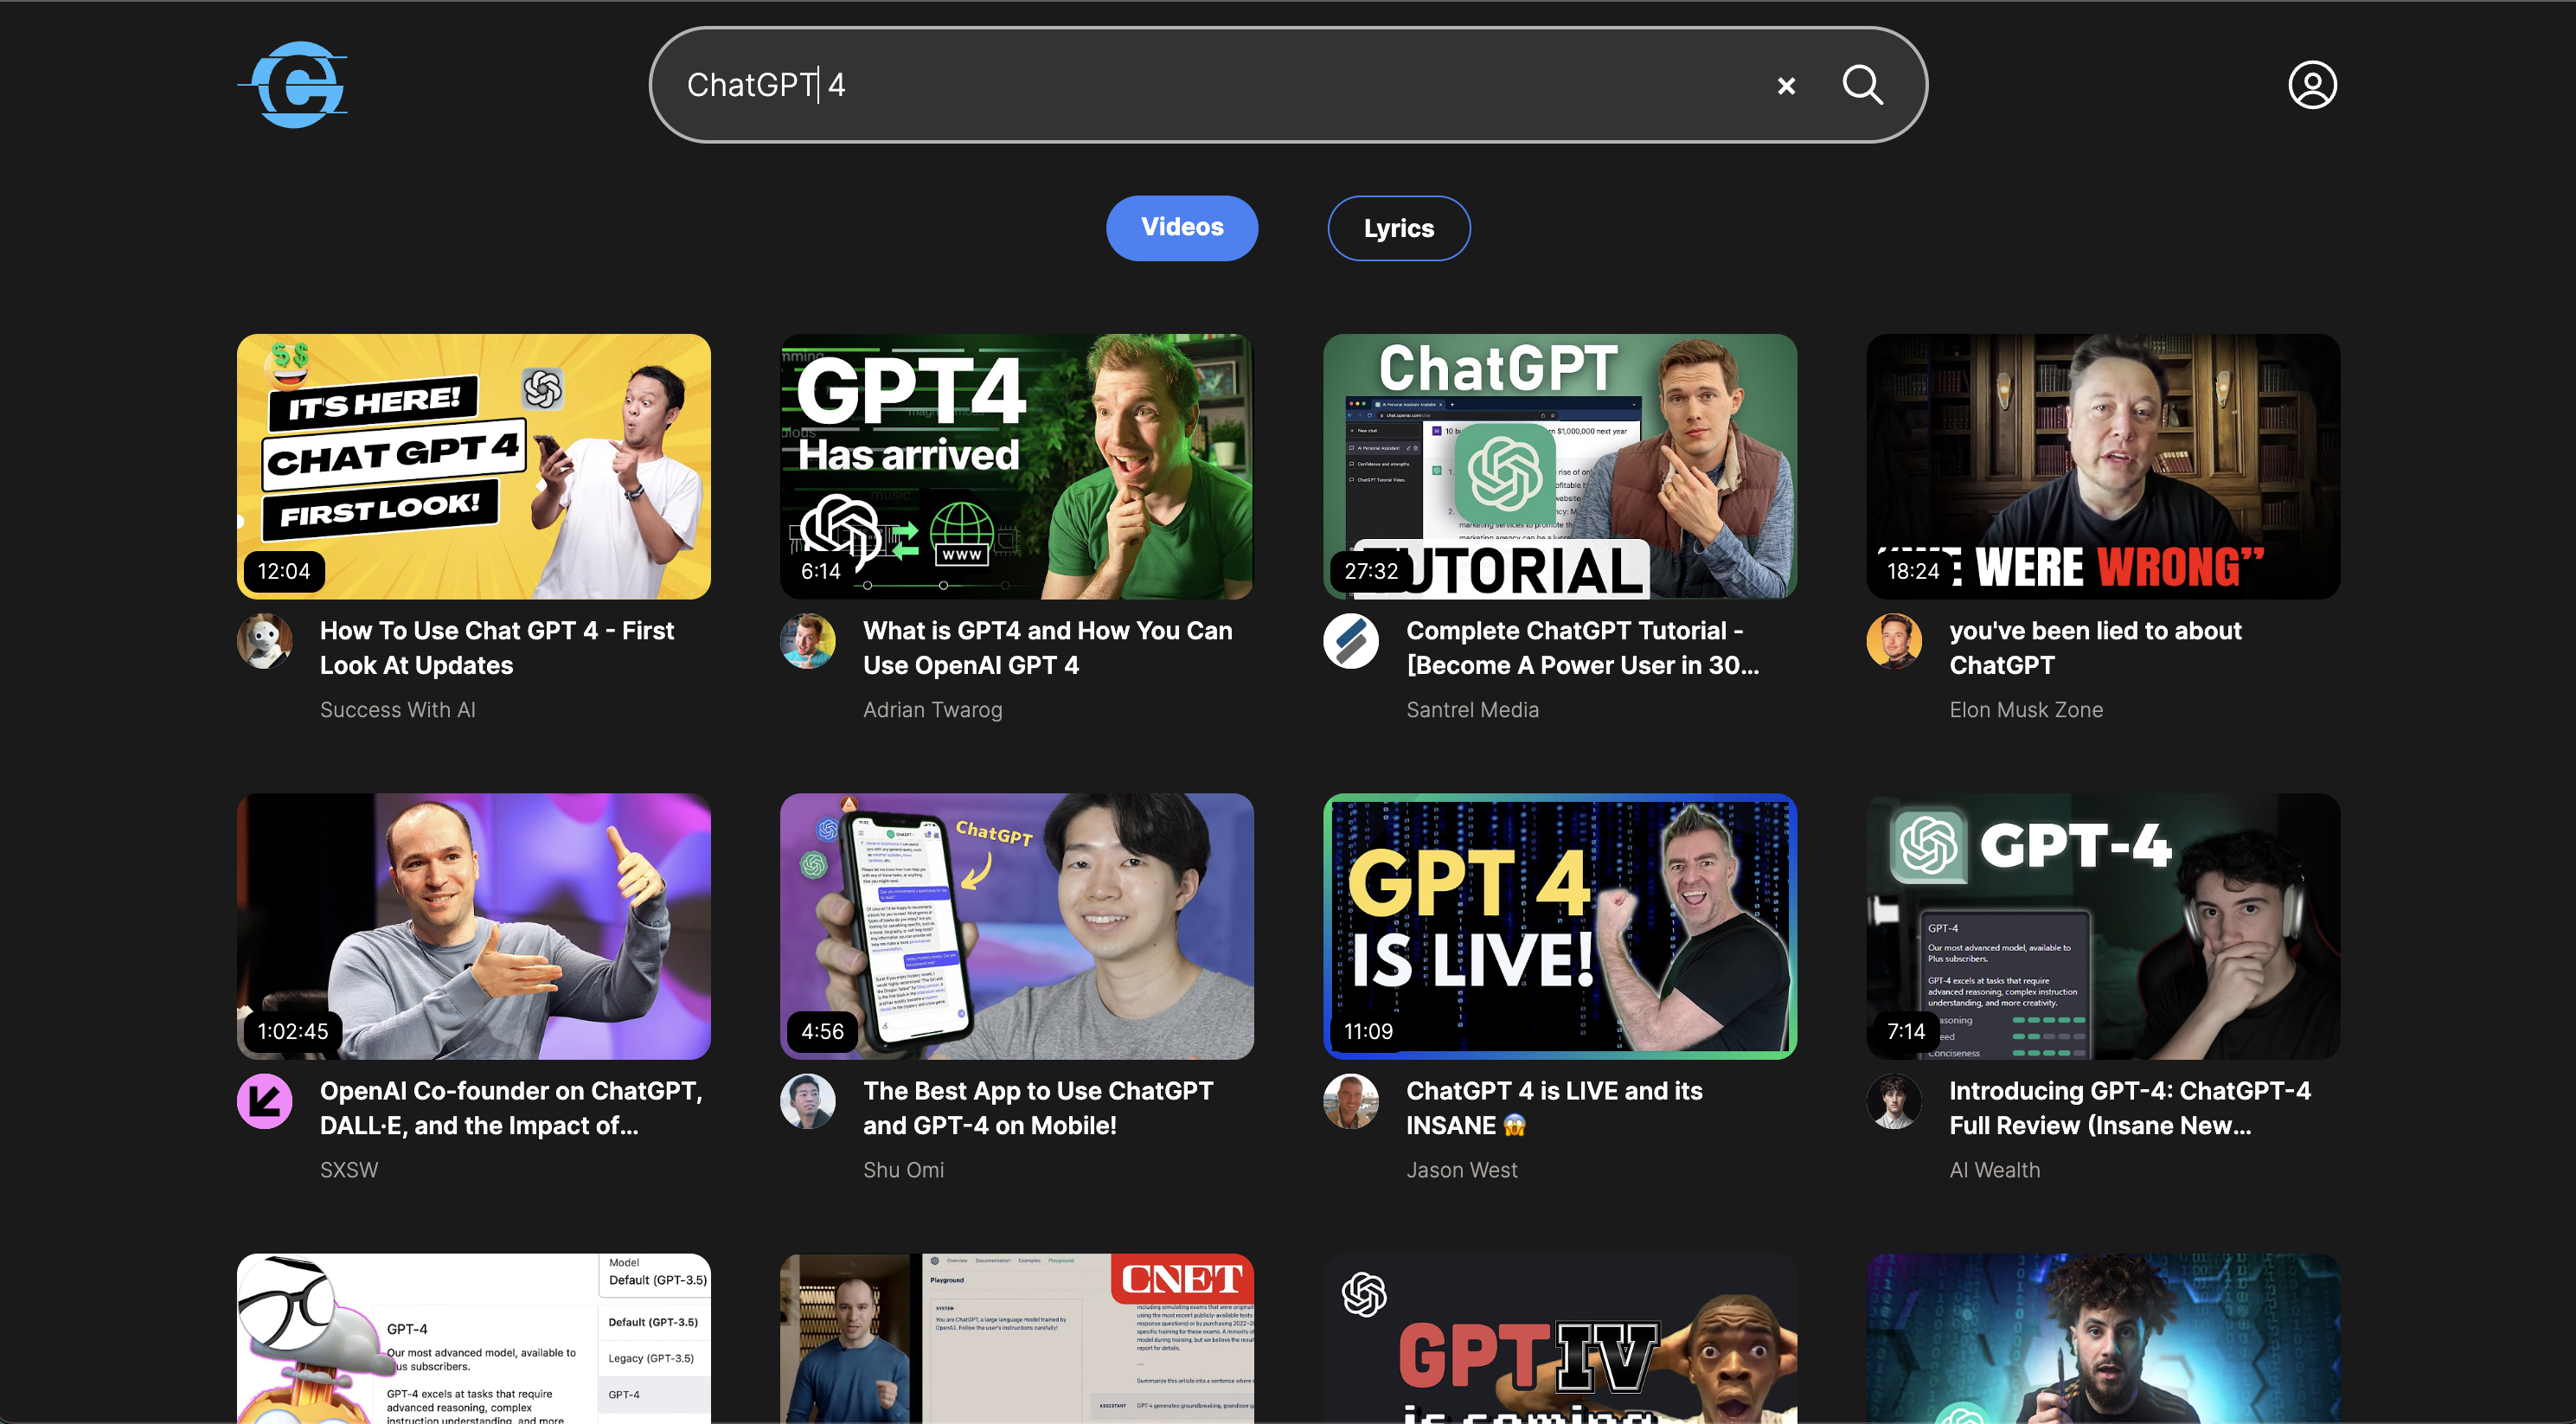Image resolution: width=2576 pixels, height=1424 pixels.
Task: Clear the search field with the X icon
Action: point(1786,86)
